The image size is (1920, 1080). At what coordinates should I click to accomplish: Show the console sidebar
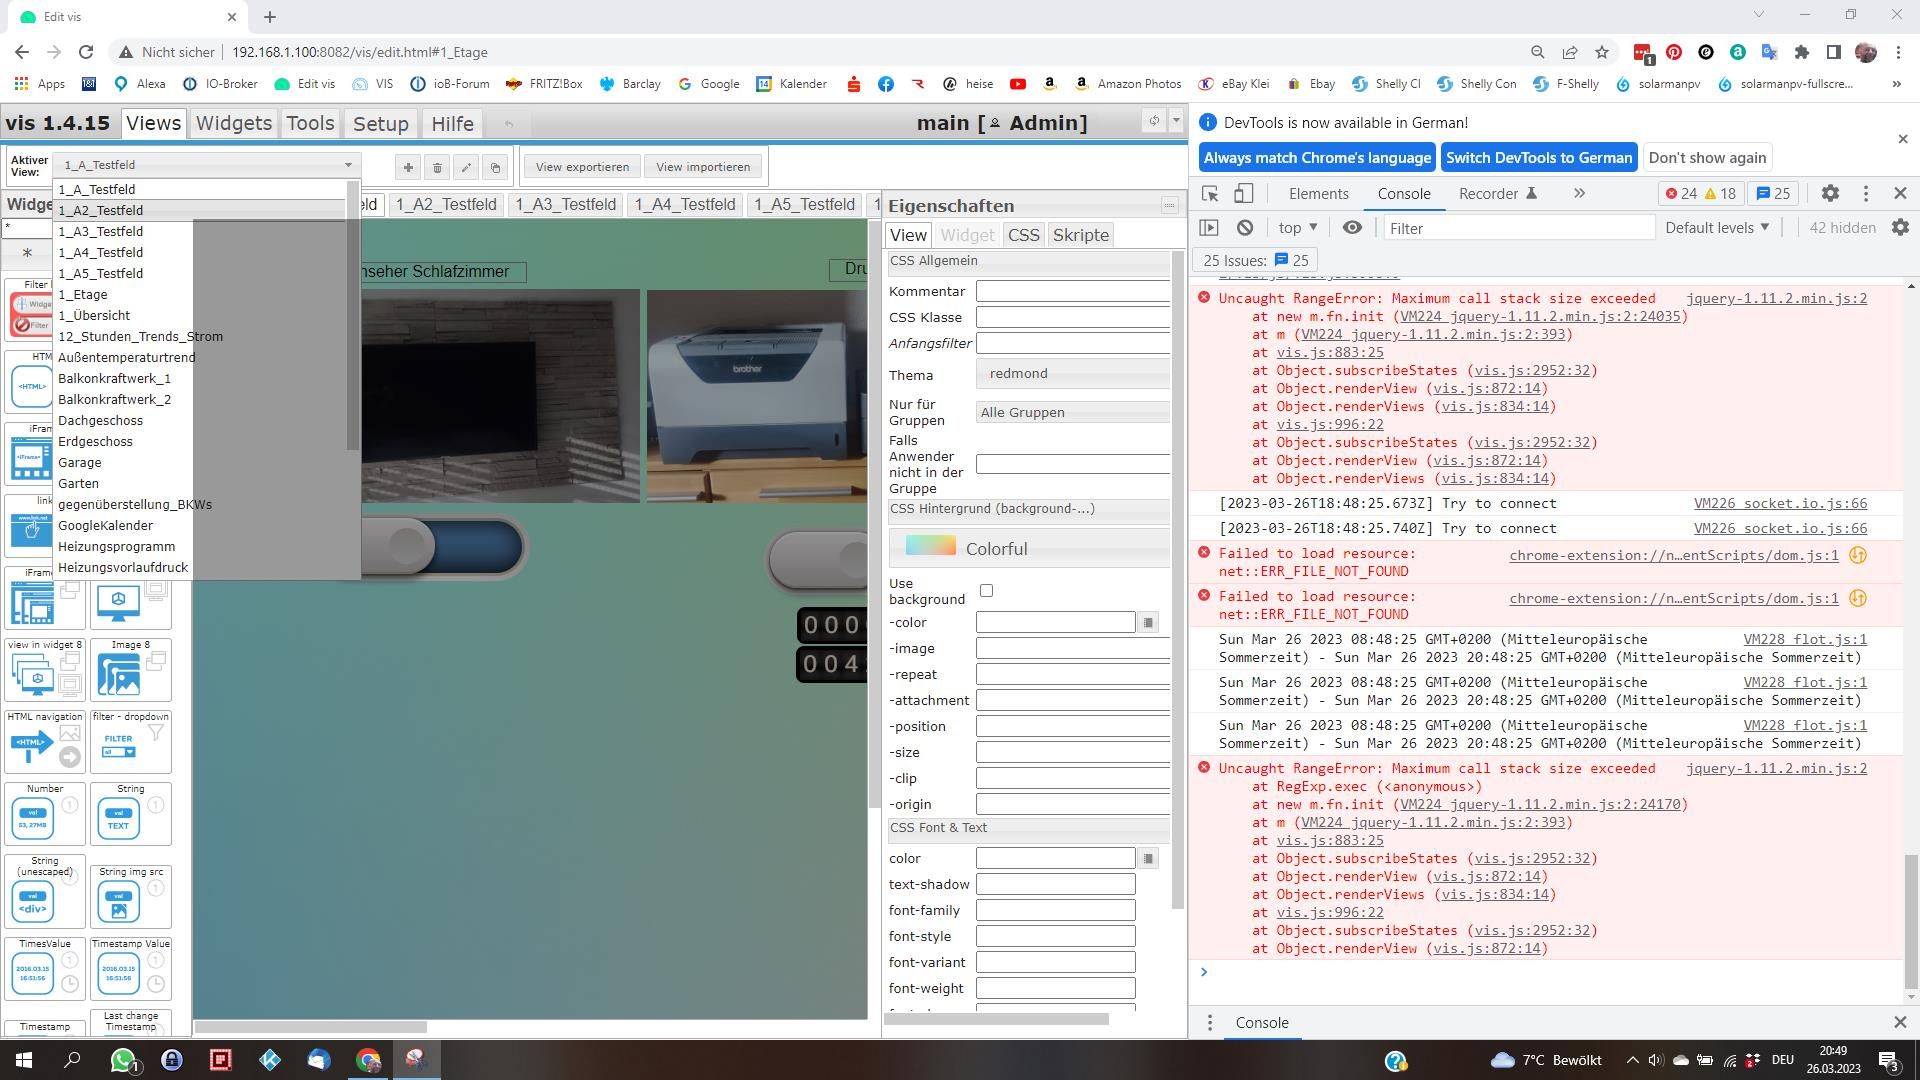pos(1209,228)
